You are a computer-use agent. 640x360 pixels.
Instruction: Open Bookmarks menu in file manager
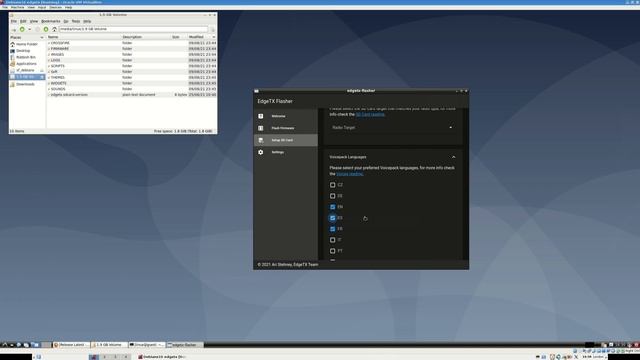[x=51, y=21]
